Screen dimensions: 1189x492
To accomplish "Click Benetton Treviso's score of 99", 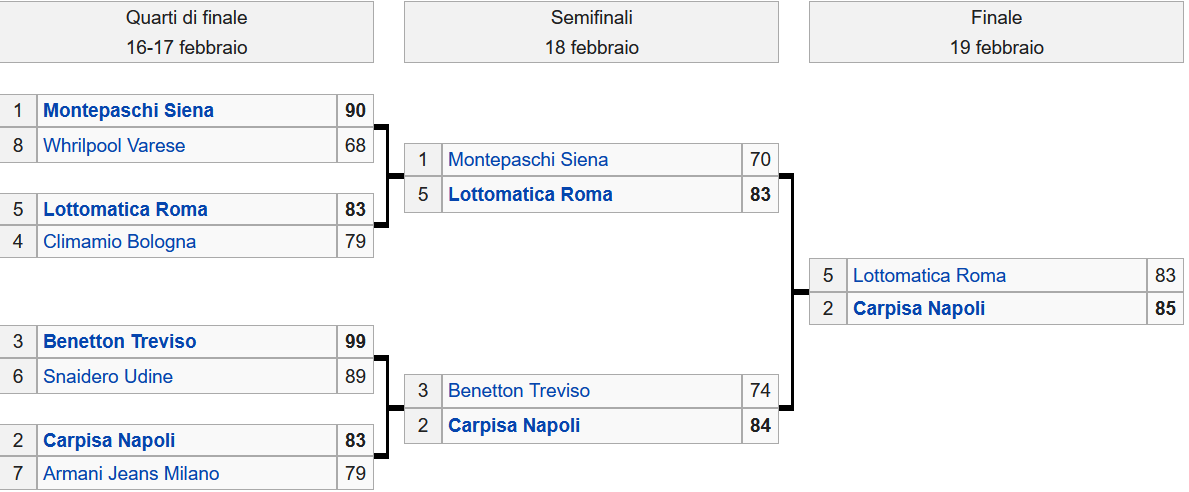I will click(x=355, y=342).
